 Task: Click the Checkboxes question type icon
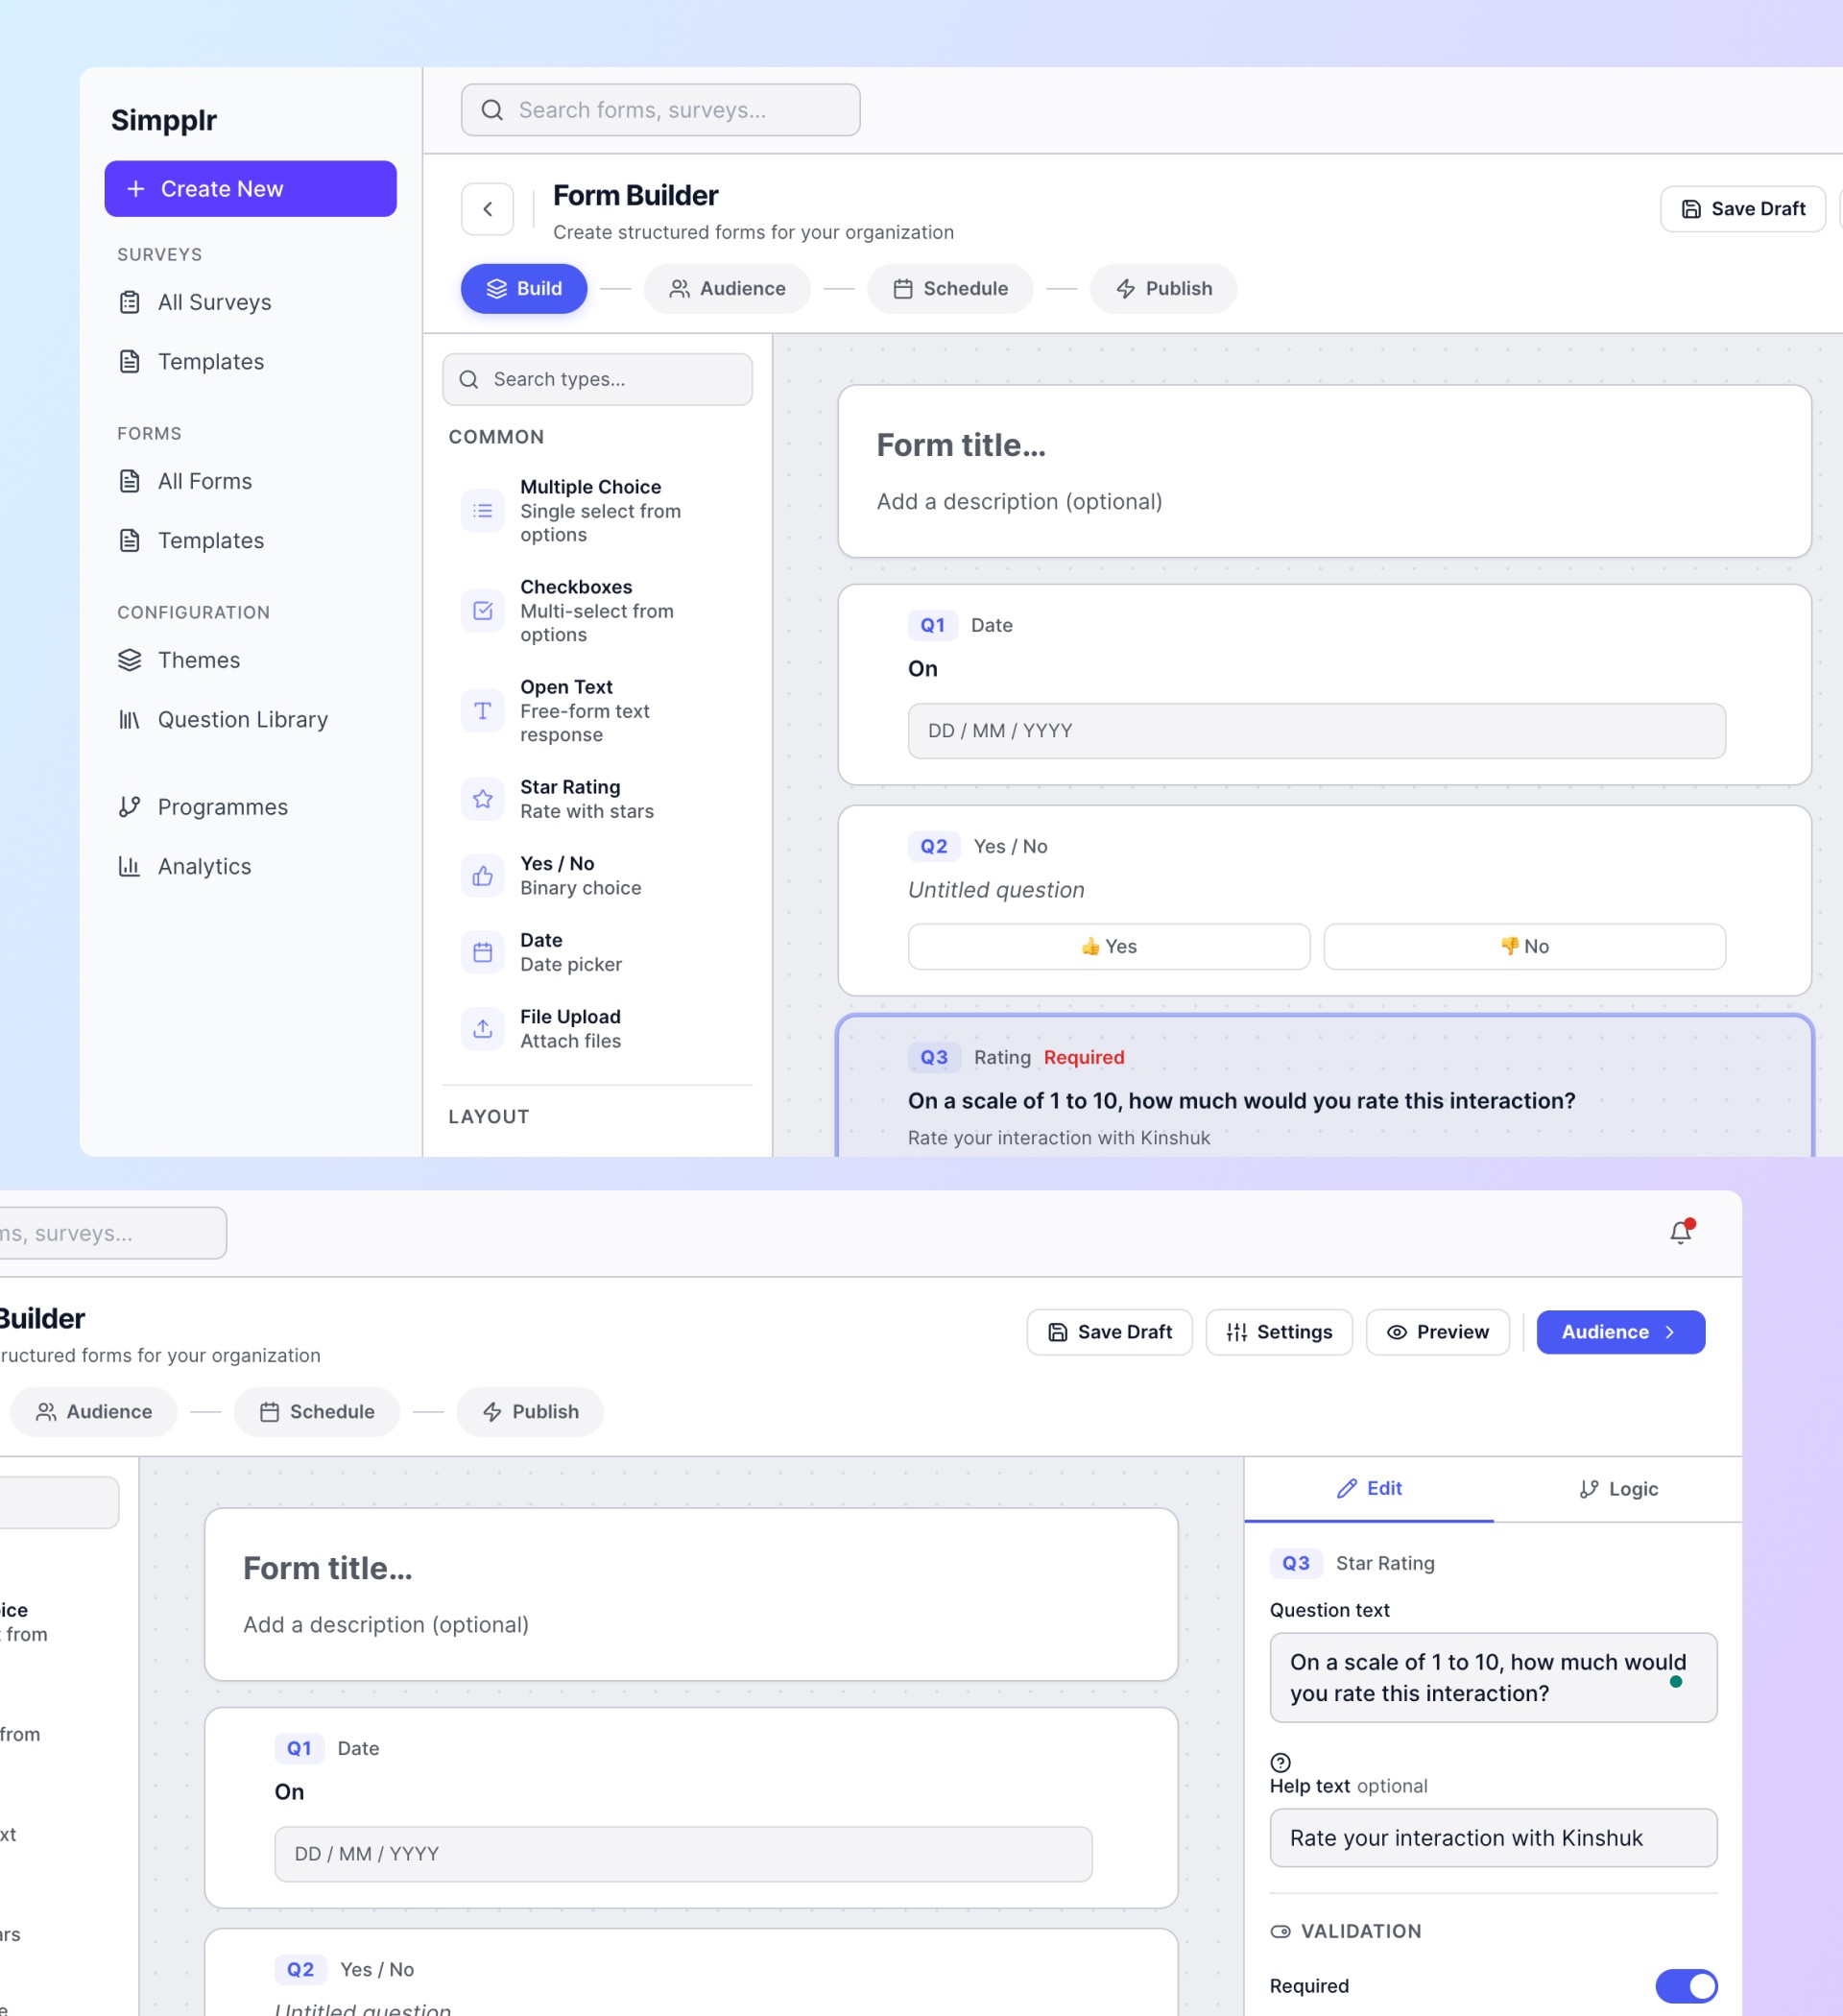click(482, 610)
